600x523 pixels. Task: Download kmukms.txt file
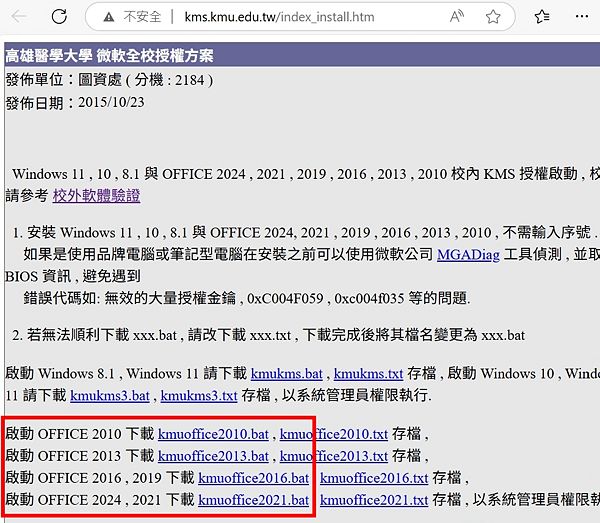pyautogui.click(x=368, y=372)
